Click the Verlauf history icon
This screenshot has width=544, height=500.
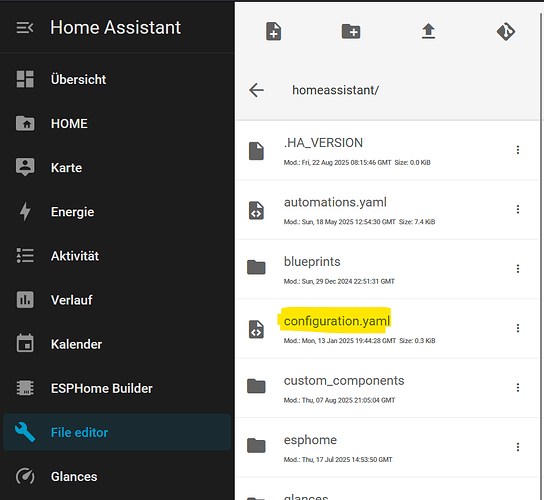tap(25, 300)
